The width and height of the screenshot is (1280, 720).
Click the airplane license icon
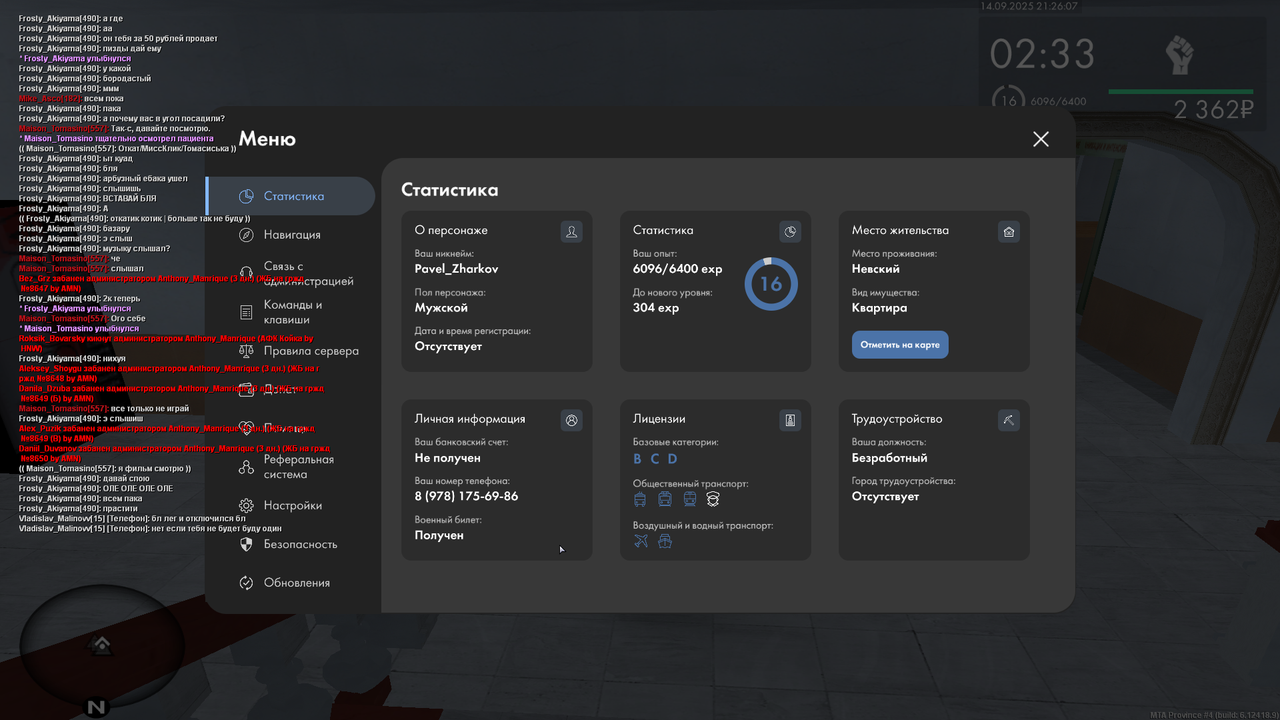click(x=641, y=541)
